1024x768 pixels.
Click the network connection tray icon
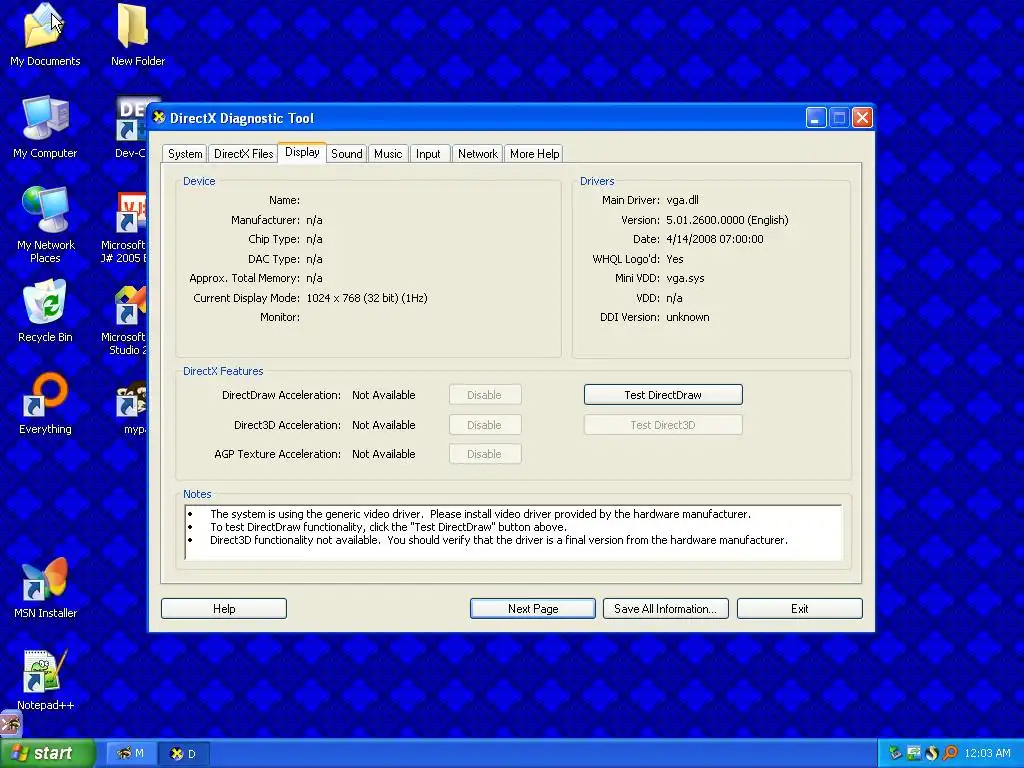click(914, 753)
